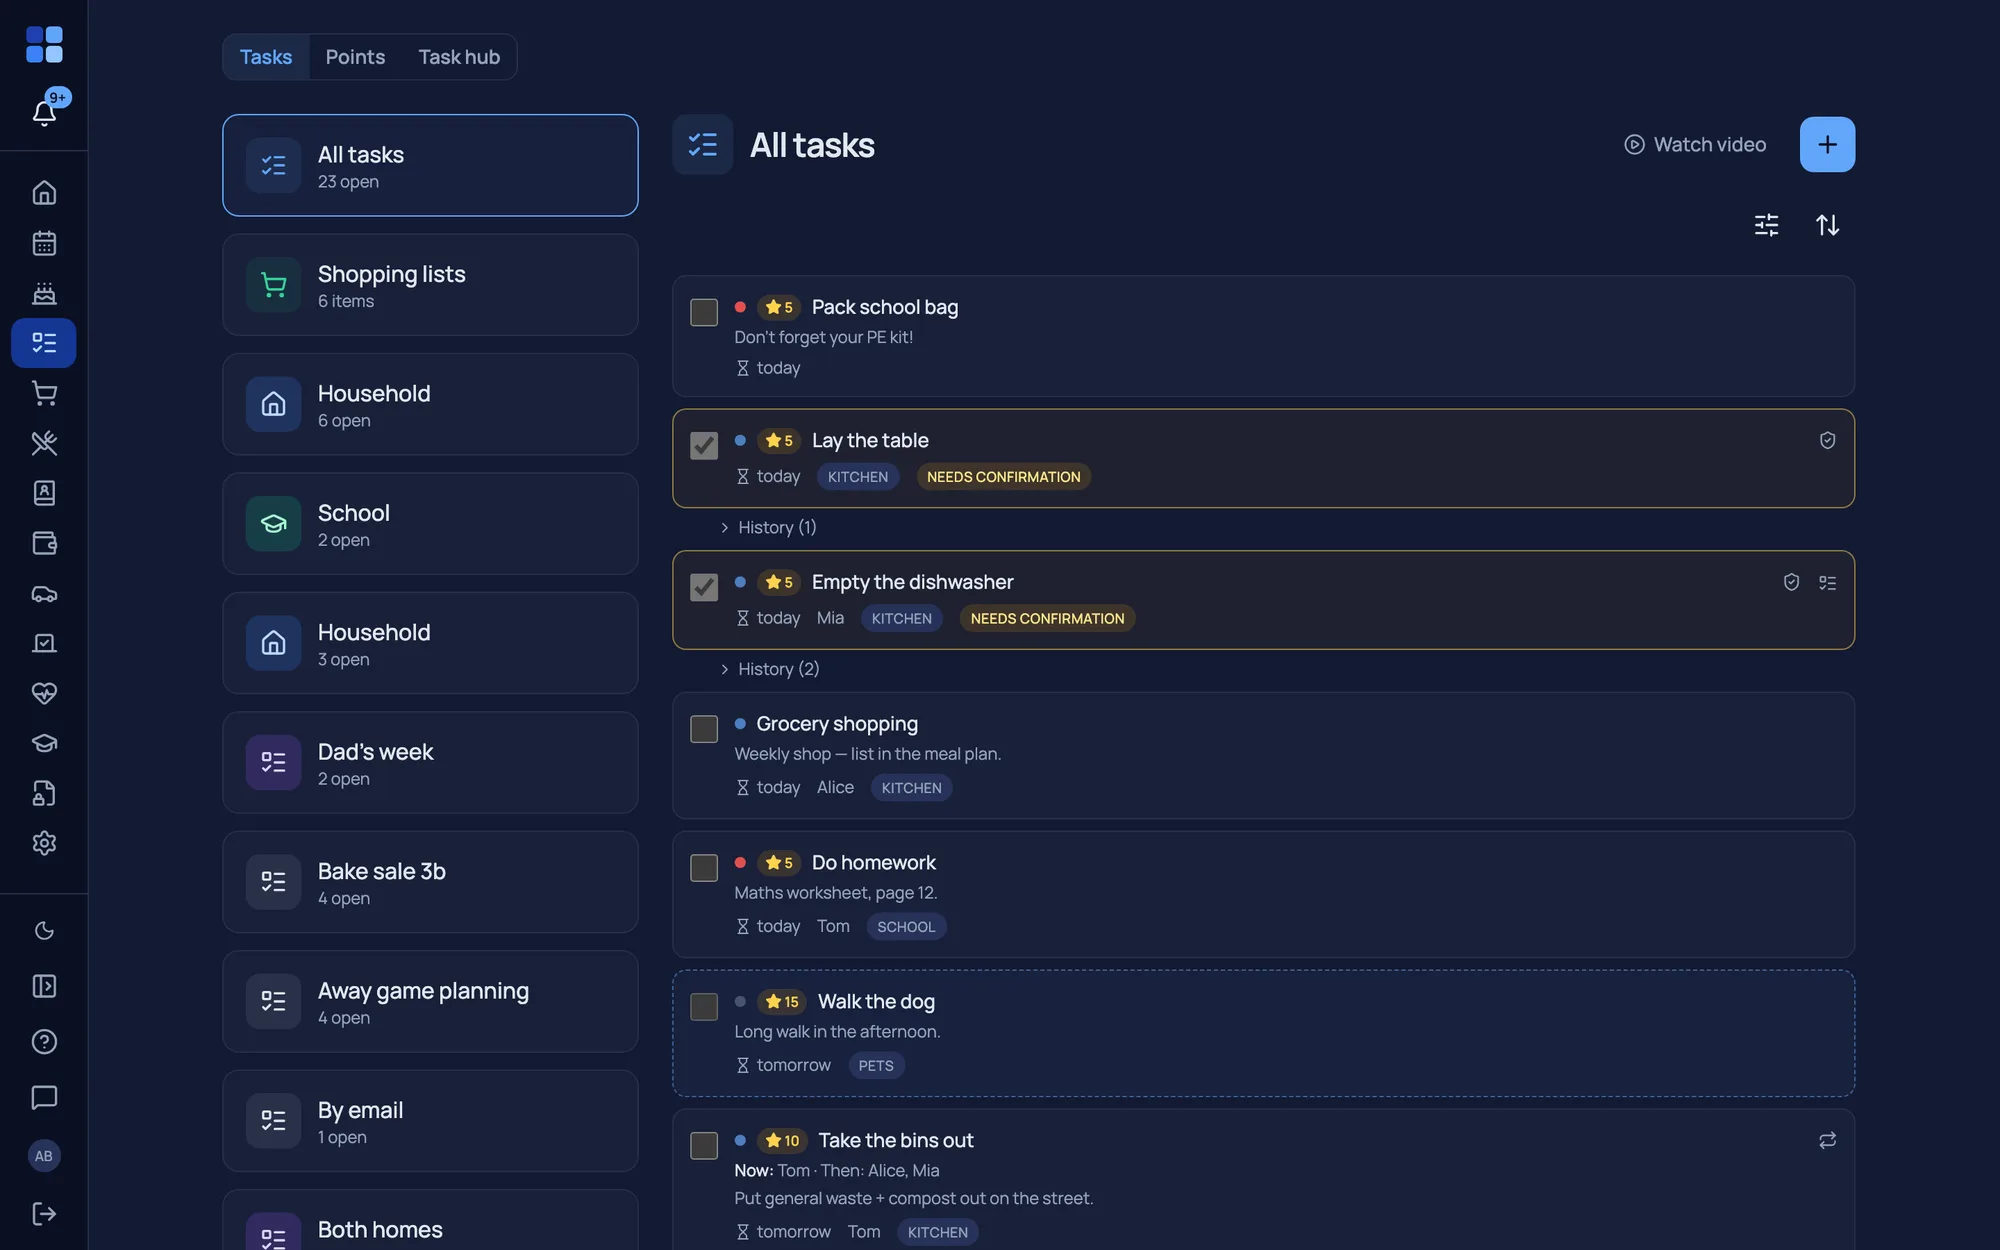Check off Walk the dog
Viewport: 2000px width, 1250px height.
(x=704, y=1007)
